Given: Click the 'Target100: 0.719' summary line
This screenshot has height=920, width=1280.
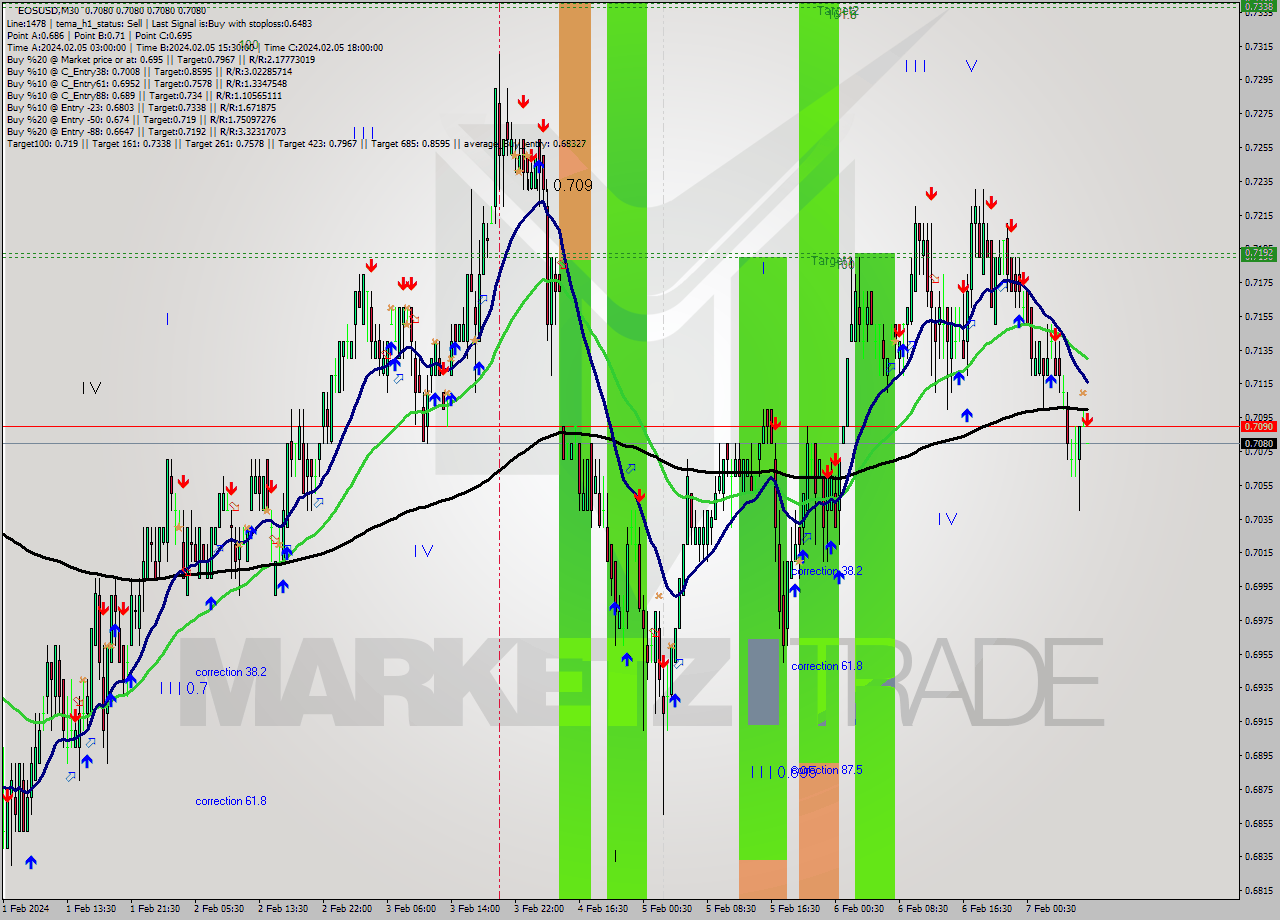Looking at the screenshot, I should [296, 144].
